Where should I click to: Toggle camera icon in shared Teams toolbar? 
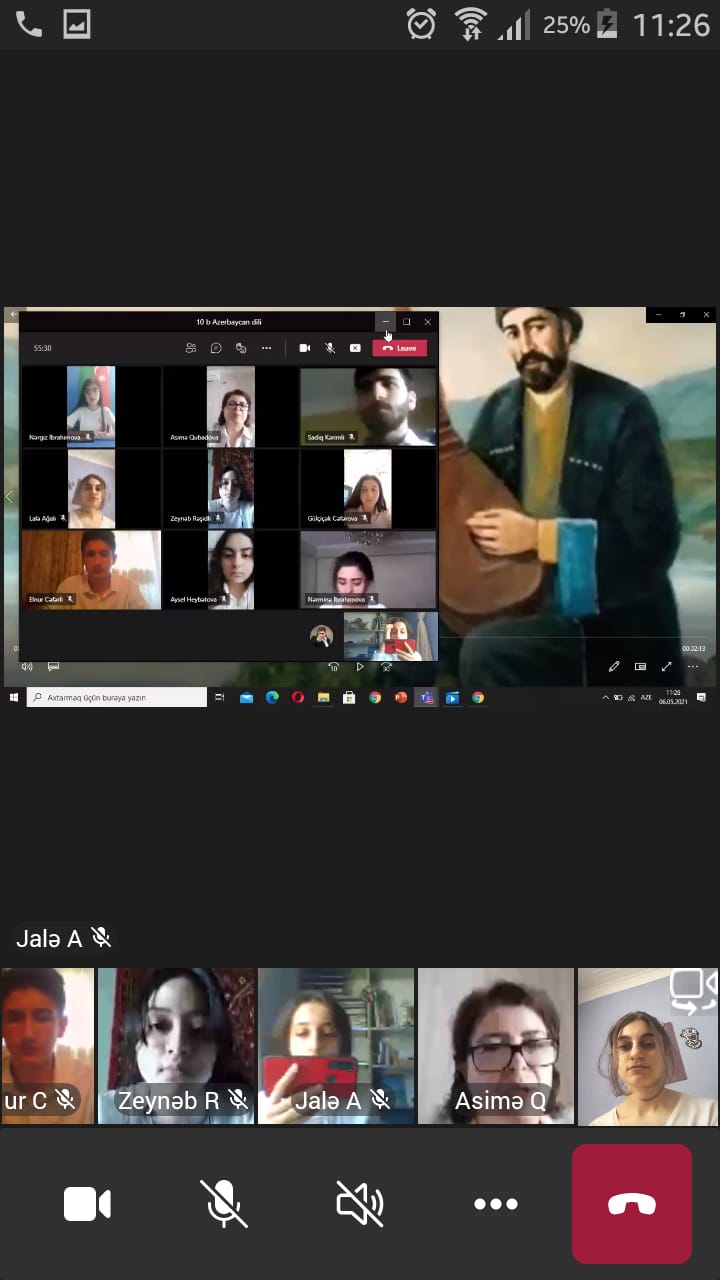point(305,348)
